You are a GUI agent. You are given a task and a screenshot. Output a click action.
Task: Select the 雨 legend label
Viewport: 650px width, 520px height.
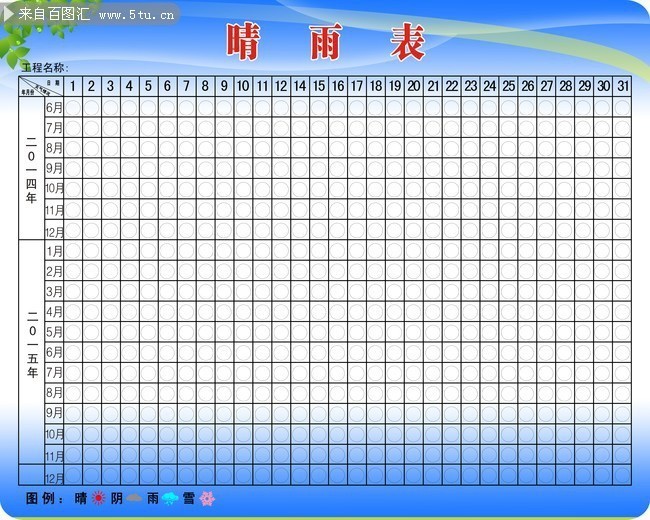(153, 498)
